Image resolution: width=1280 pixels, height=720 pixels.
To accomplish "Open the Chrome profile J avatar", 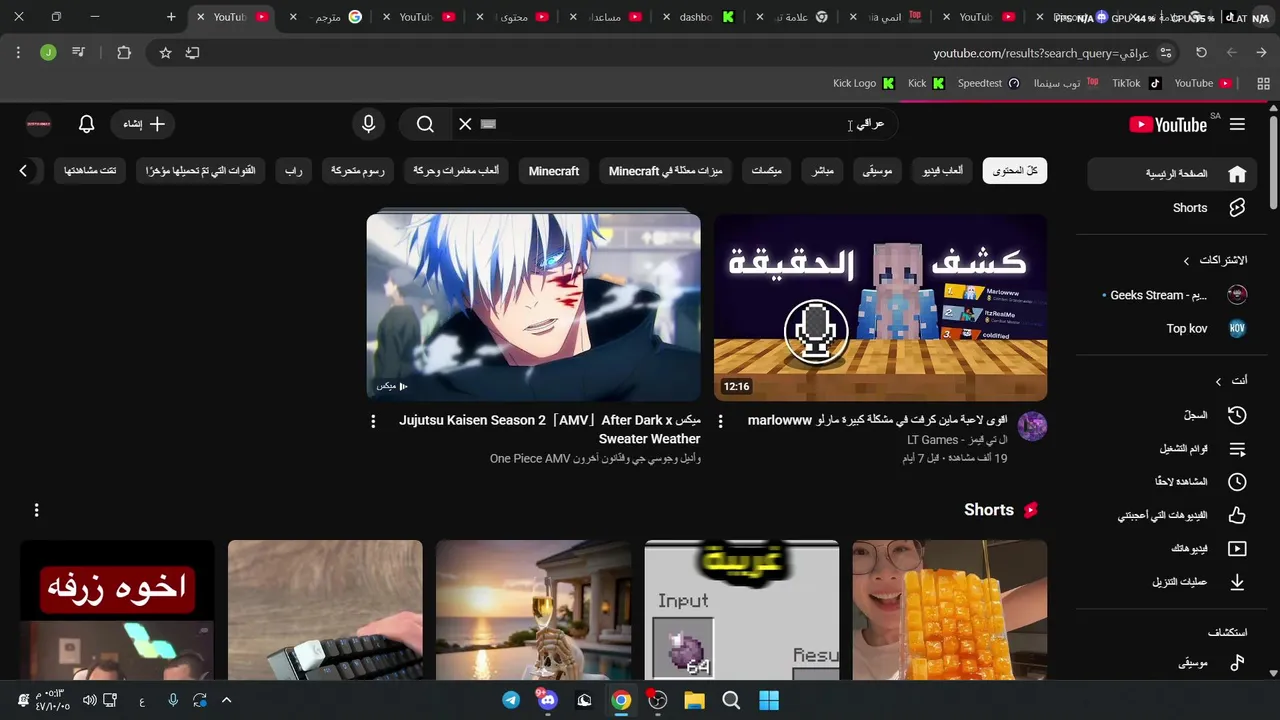I will tap(48, 53).
